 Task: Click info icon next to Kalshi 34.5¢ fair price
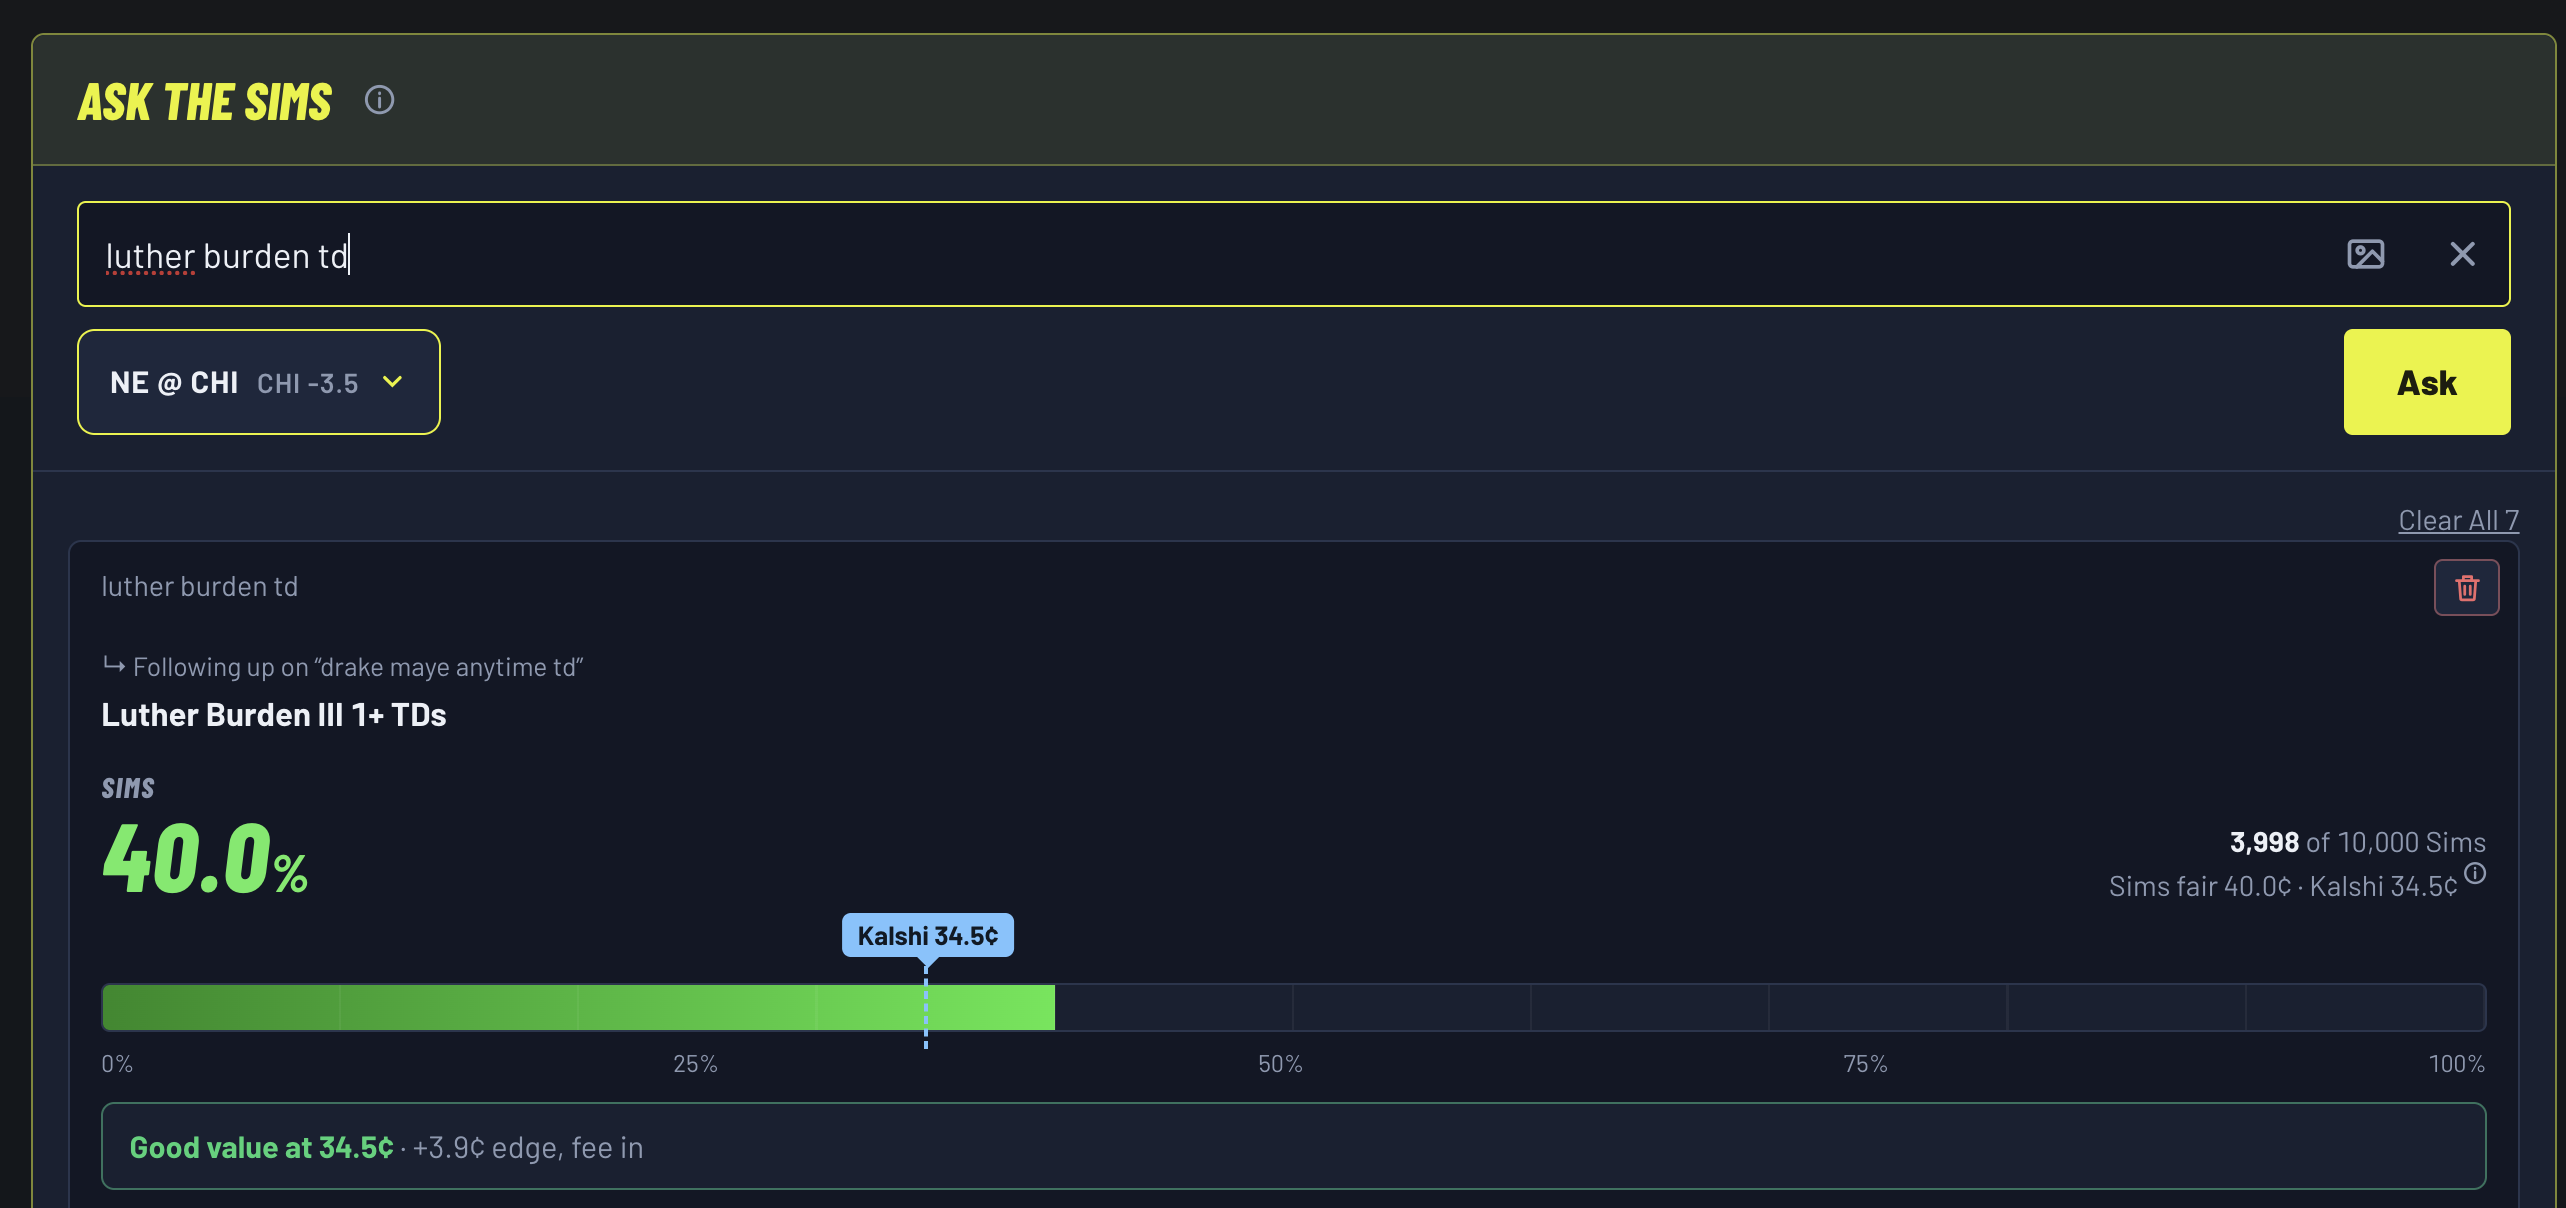(x=2475, y=874)
